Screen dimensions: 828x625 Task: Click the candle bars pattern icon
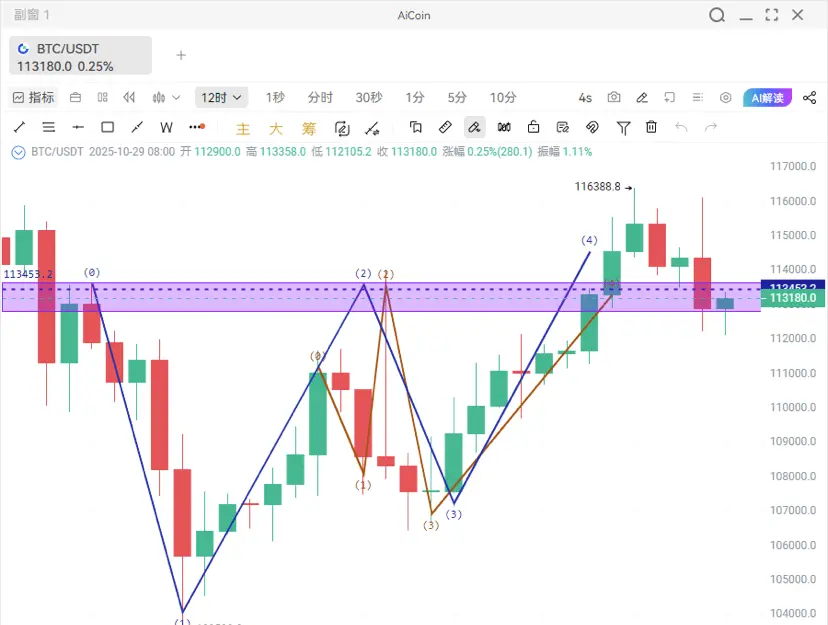point(504,127)
